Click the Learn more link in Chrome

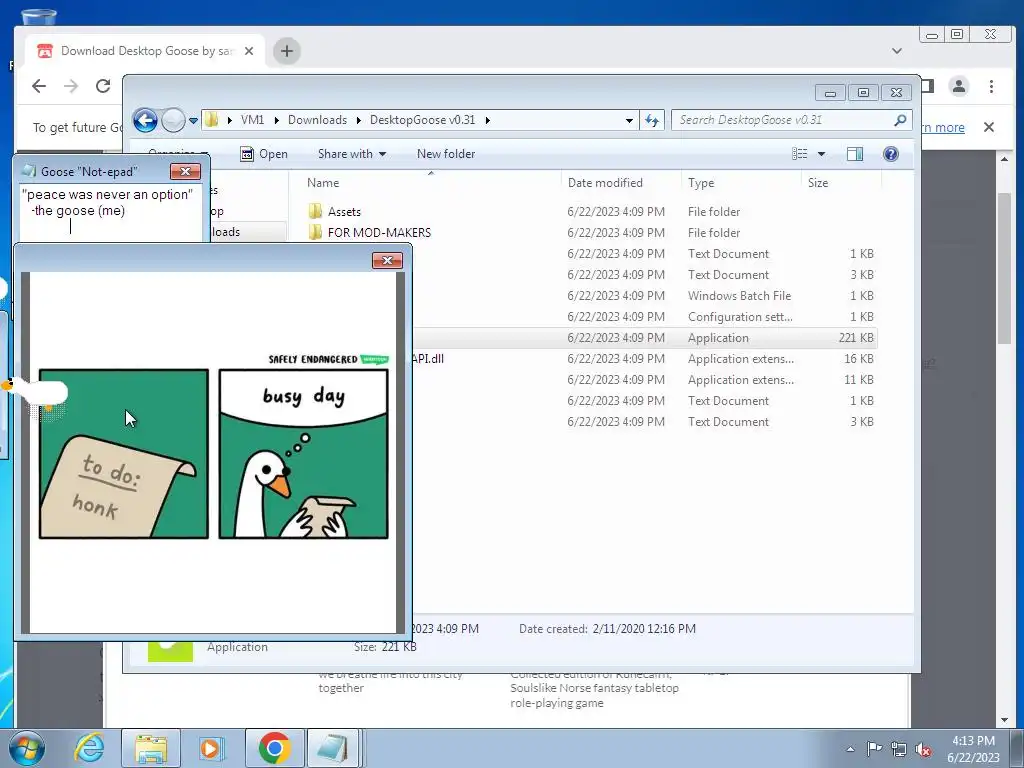944,127
